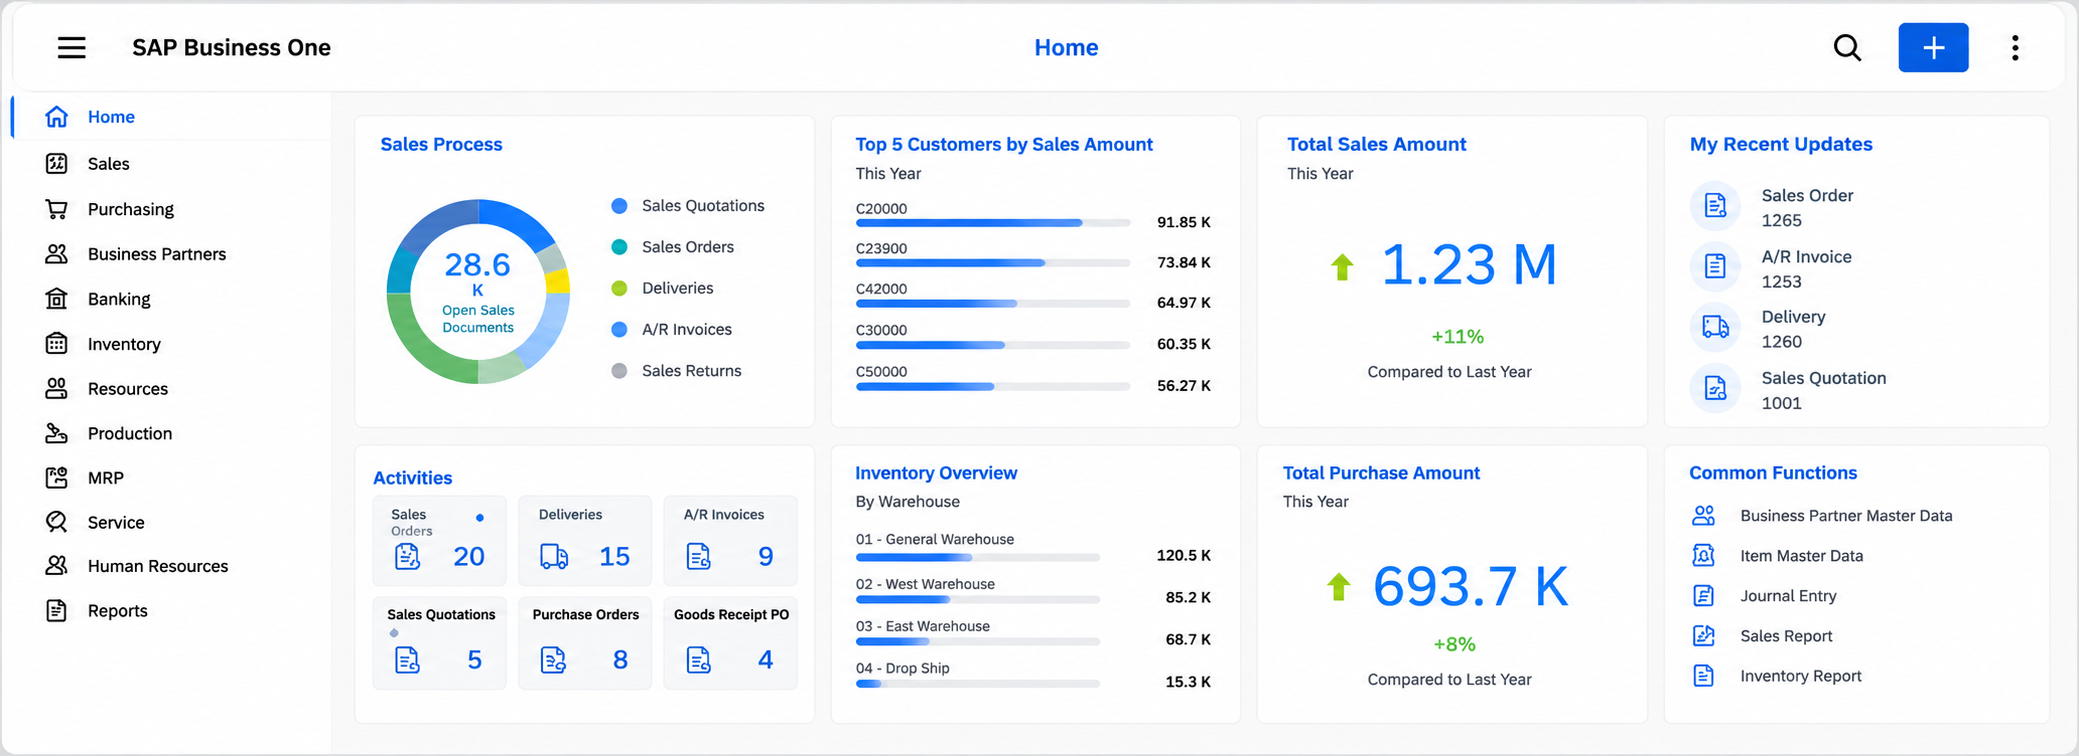Click the Service icon in sidebar
2079x756 pixels.
(x=57, y=522)
